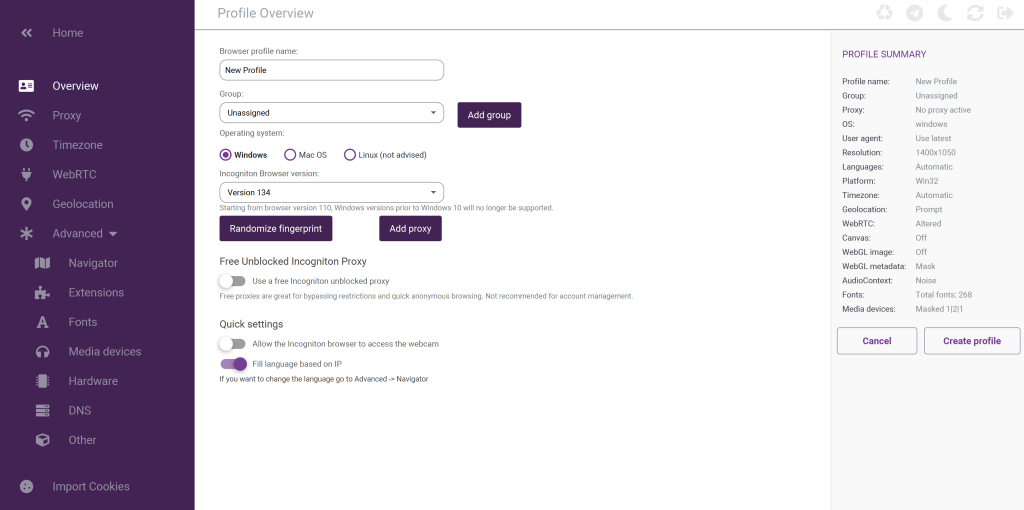1024x510 pixels.
Task: Click the refresh sync arrows icon
Action: [975, 13]
